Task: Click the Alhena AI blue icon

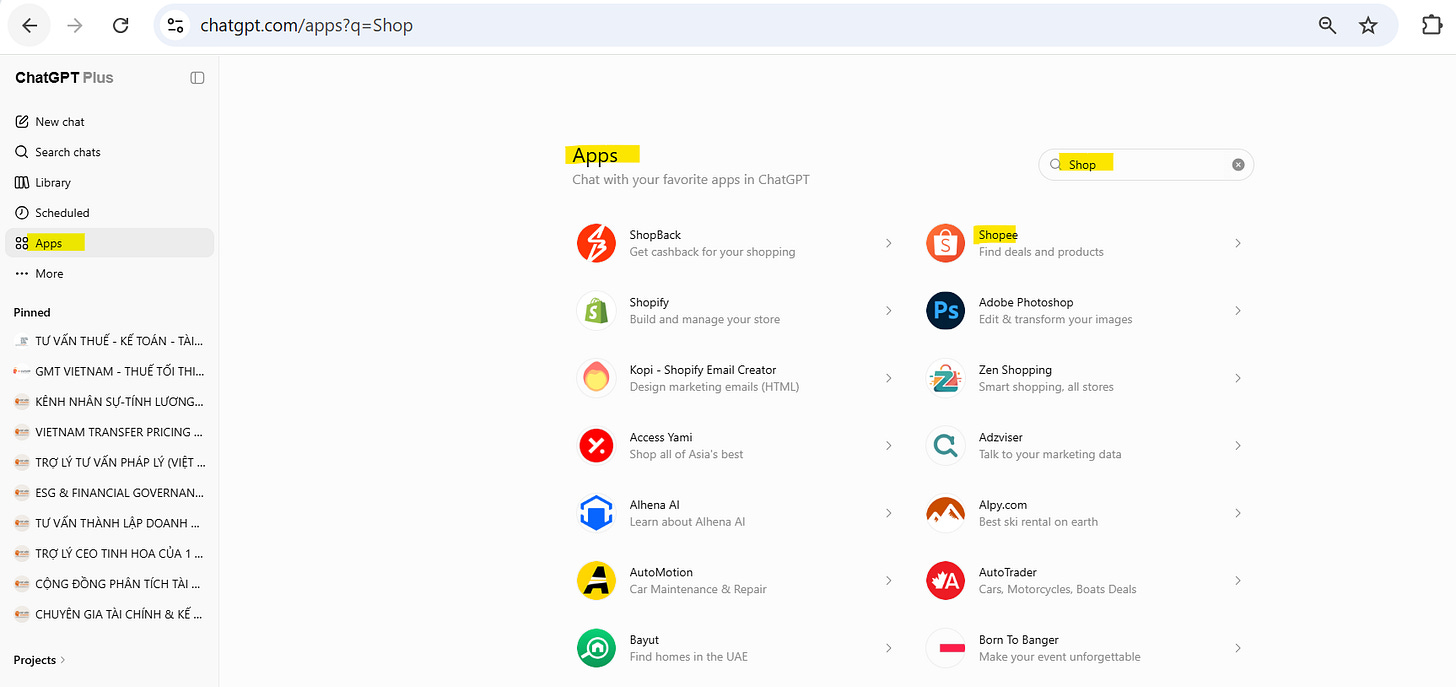Action: [x=596, y=513]
